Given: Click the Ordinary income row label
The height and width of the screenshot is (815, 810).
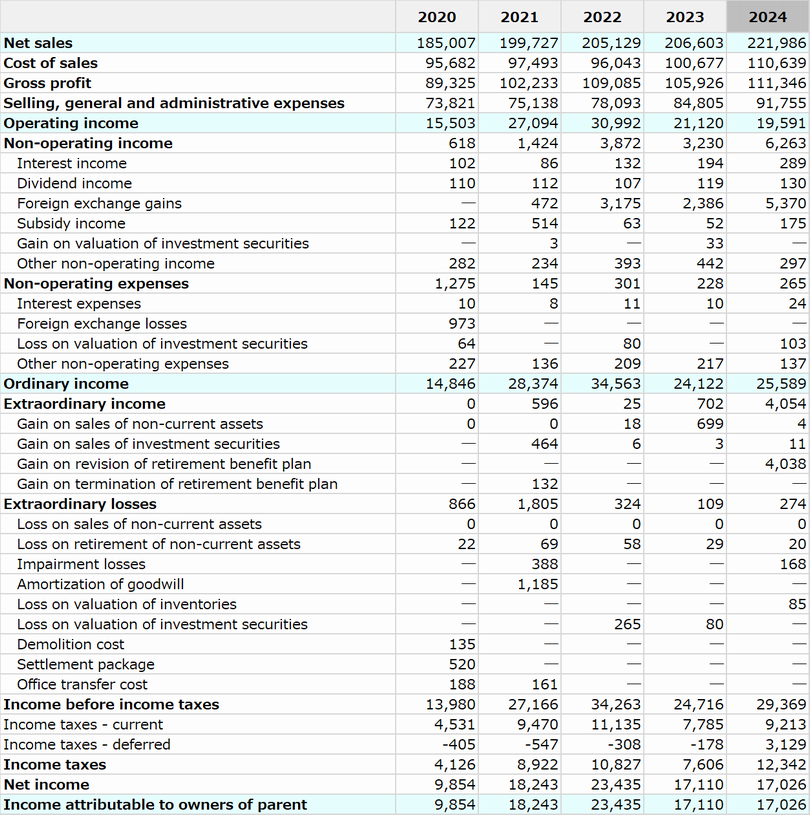Looking at the screenshot, I should [66, 384].
